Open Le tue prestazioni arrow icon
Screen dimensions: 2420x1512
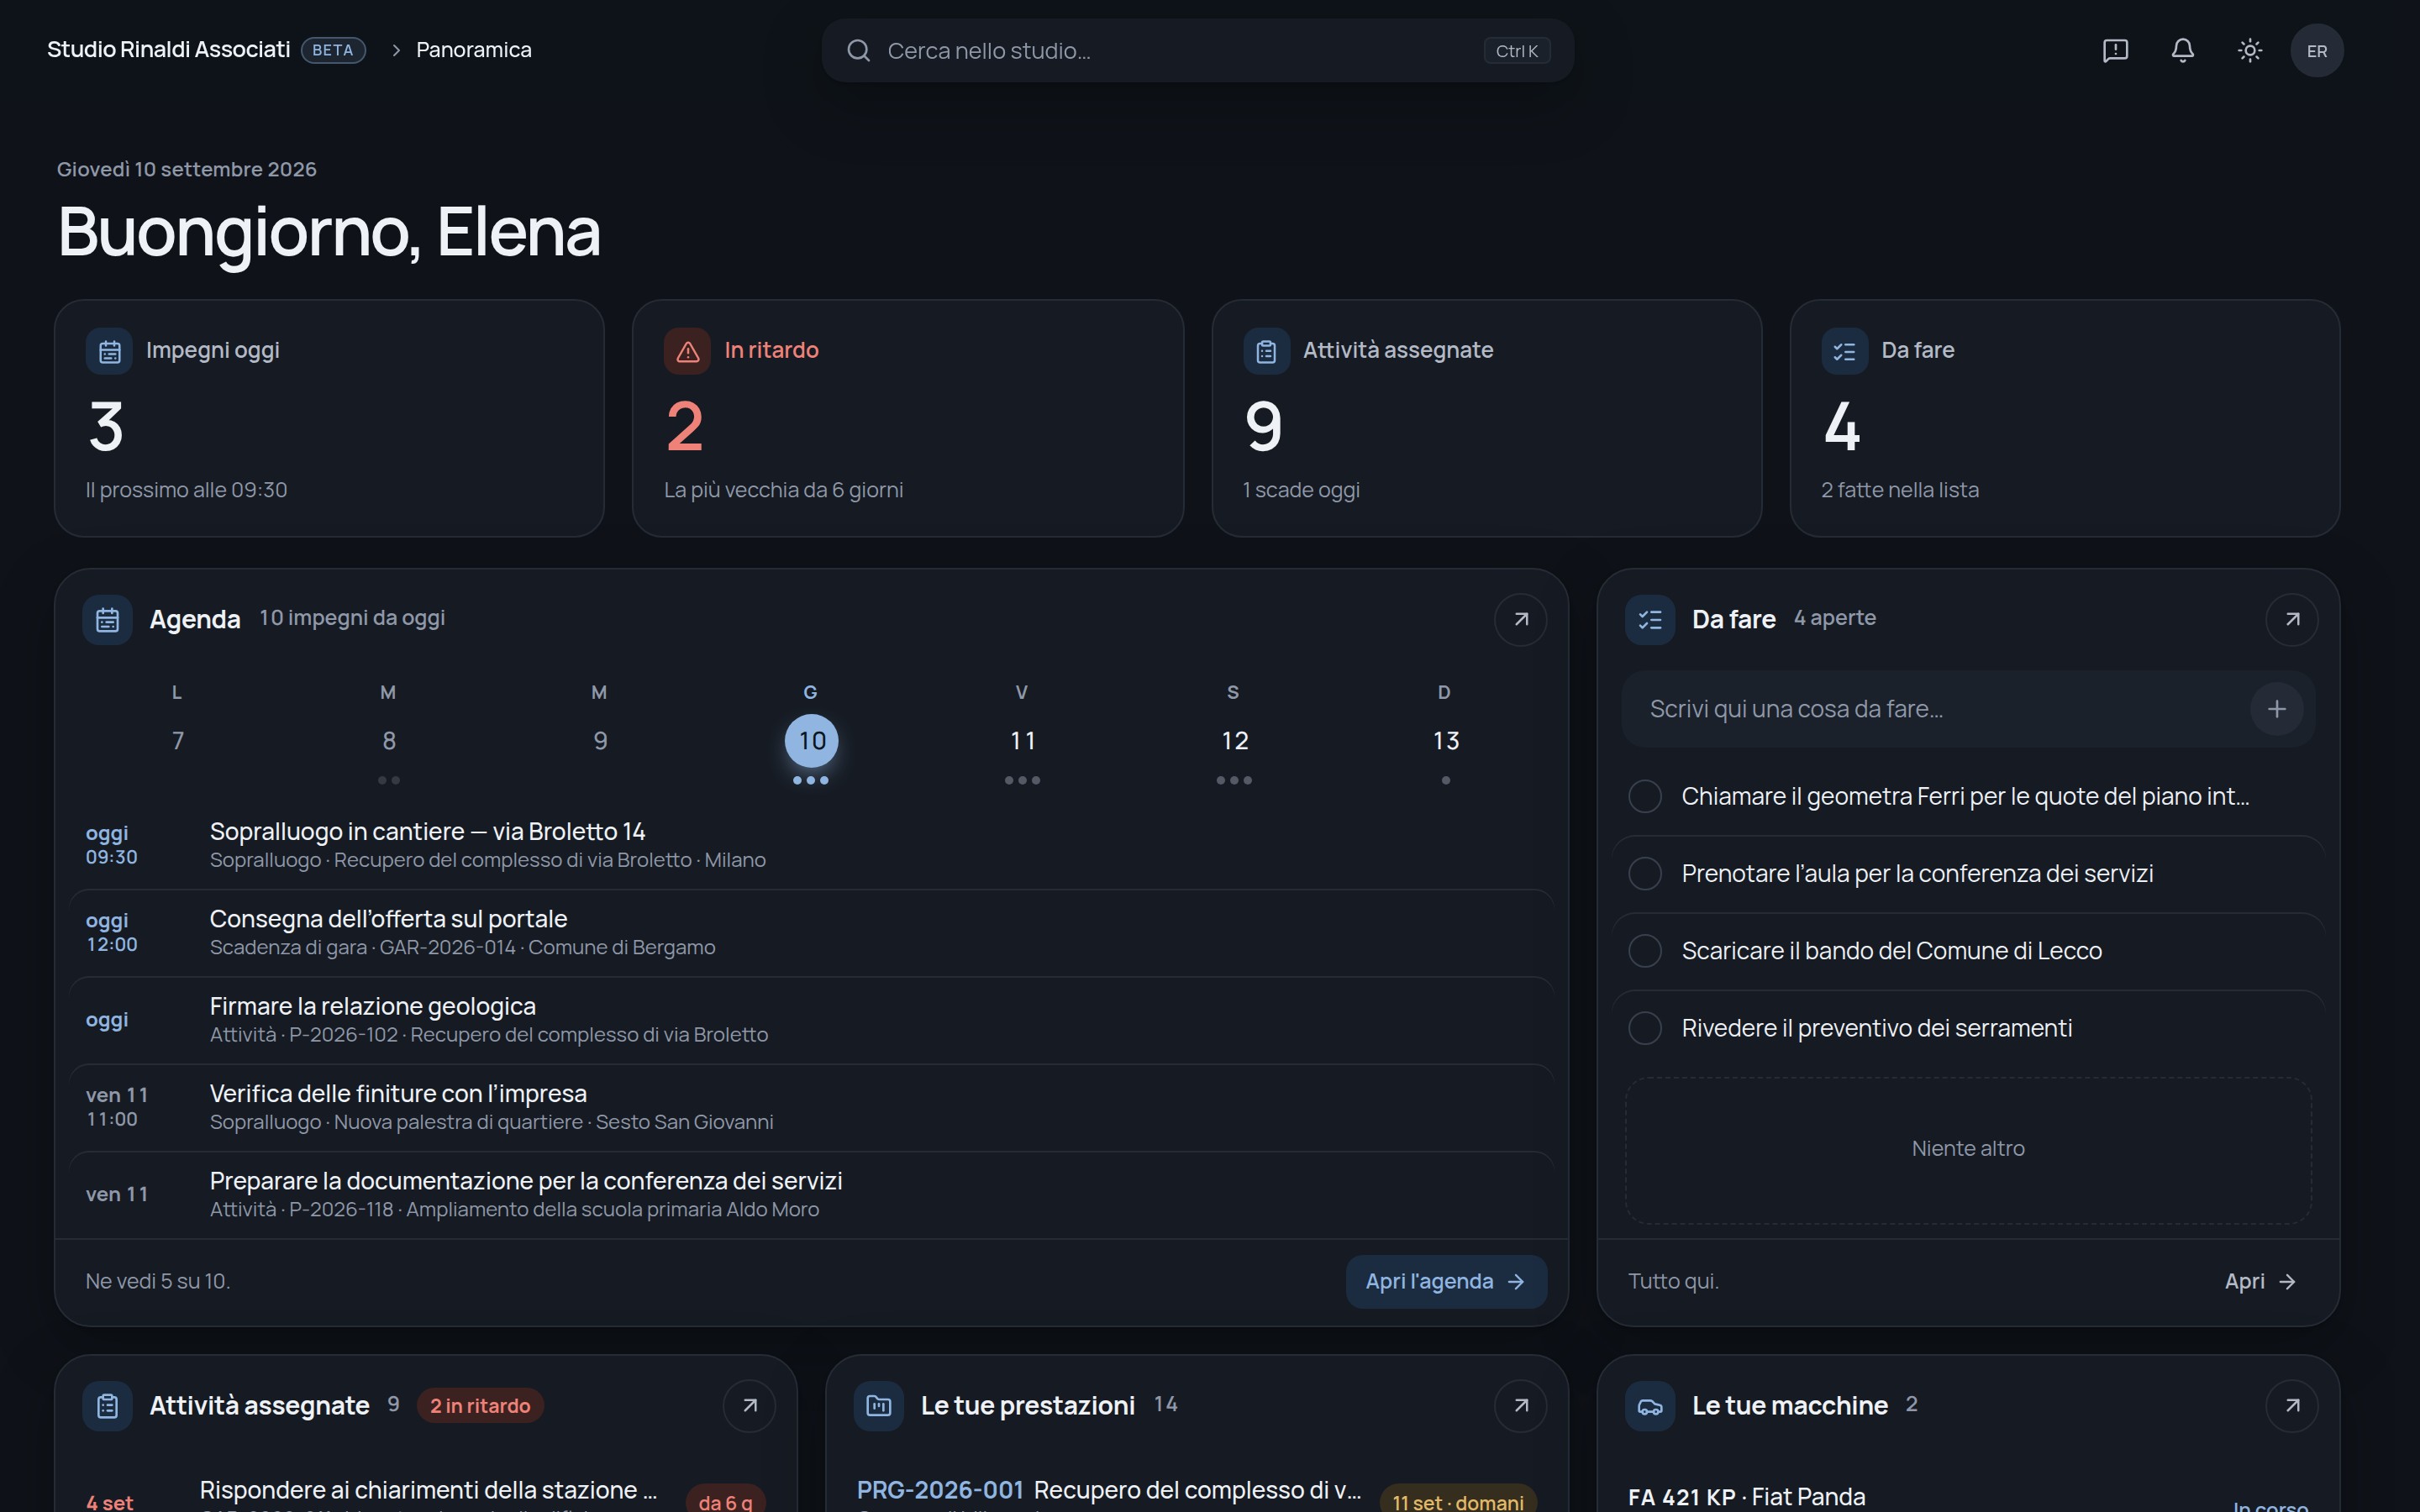pyautogui.click(x=1520, y=1405)
